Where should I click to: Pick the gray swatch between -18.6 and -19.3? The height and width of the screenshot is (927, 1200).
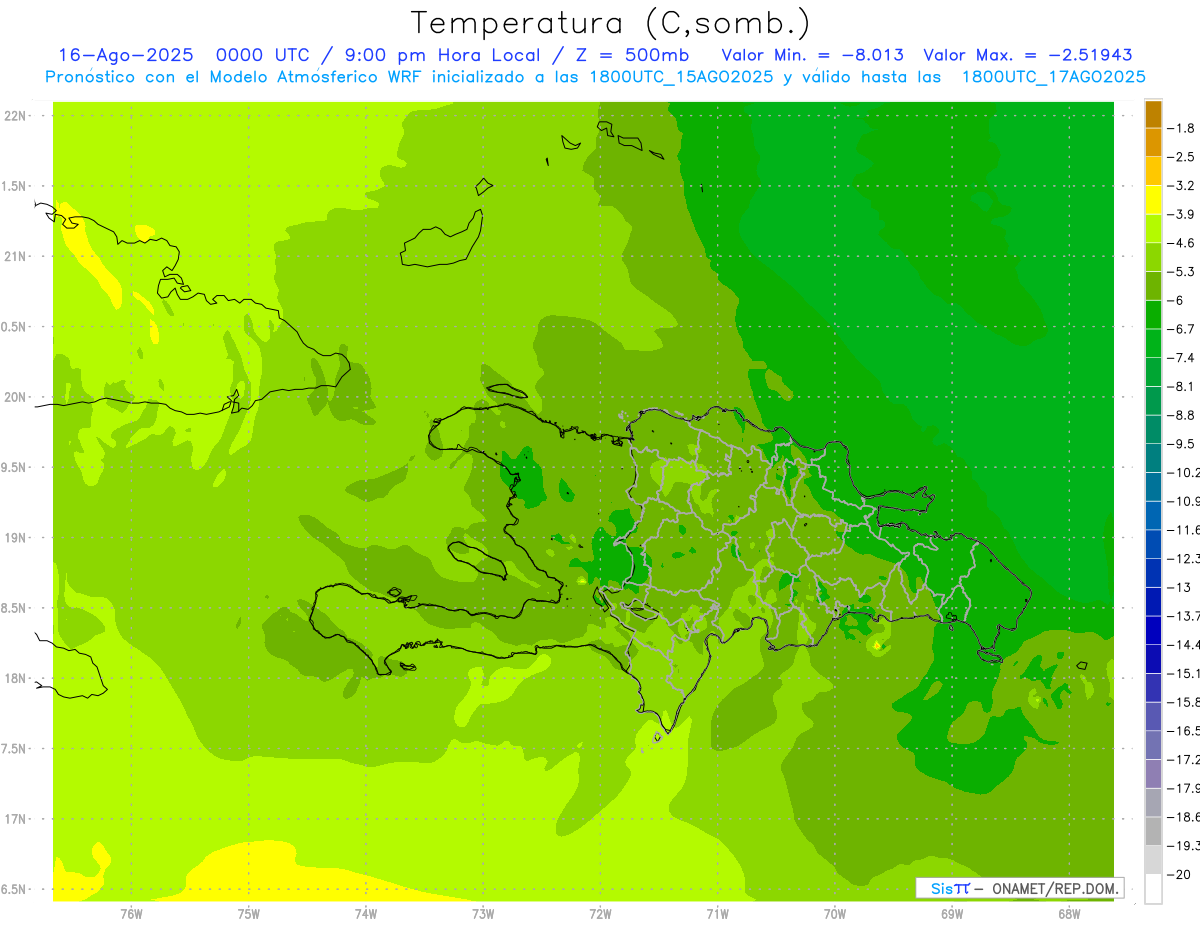point(1153,831)
